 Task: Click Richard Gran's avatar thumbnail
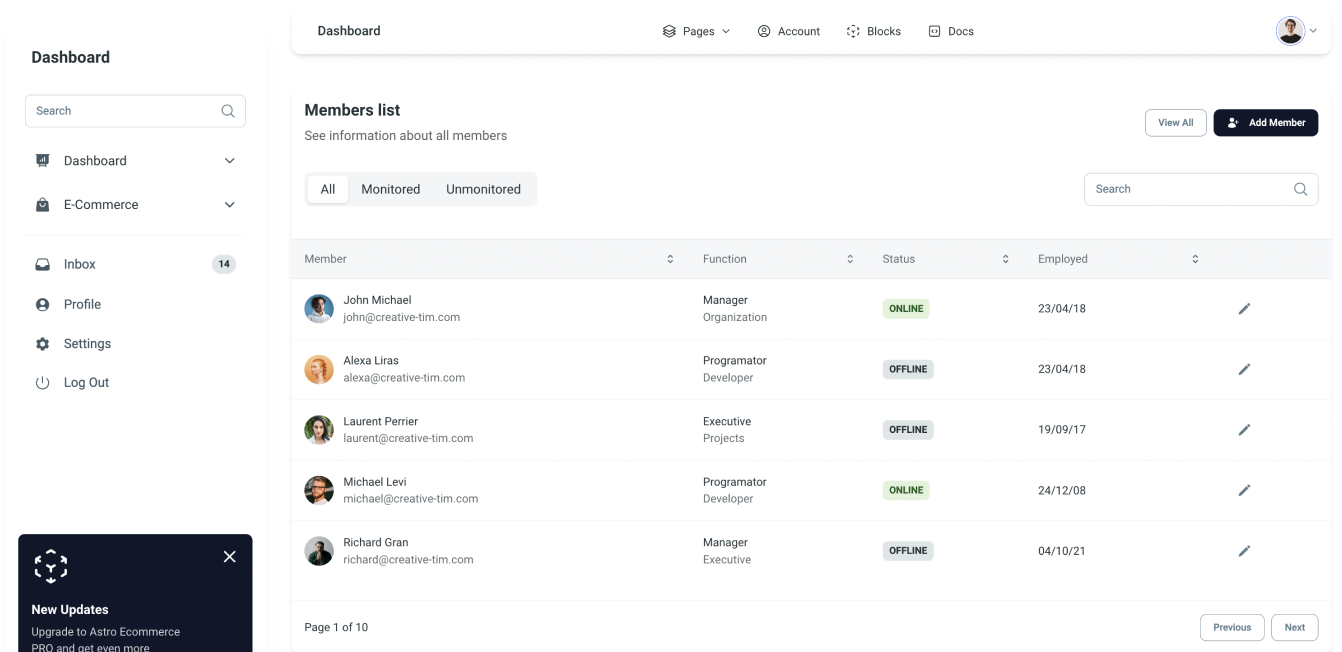click(319, 551)
